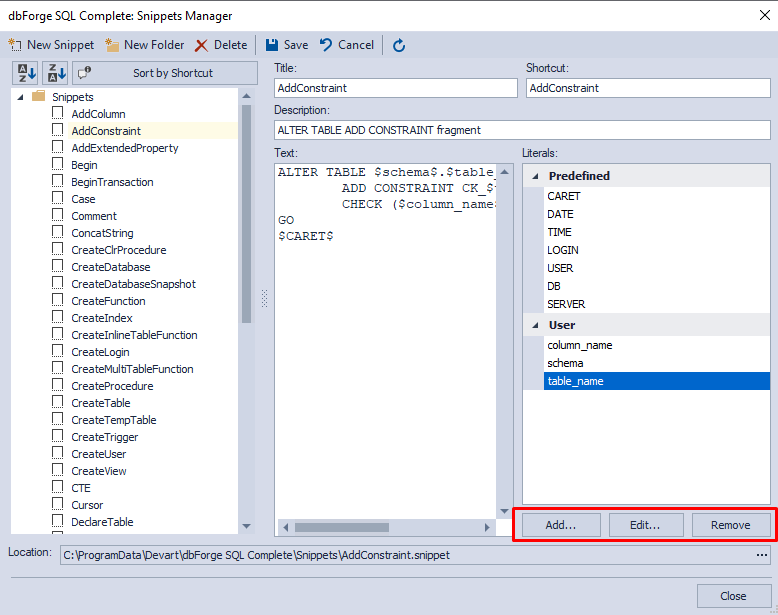Select the CreateClrProcedure snippet
Viewport: 778px width, 615px height.
tap(119, 250)
